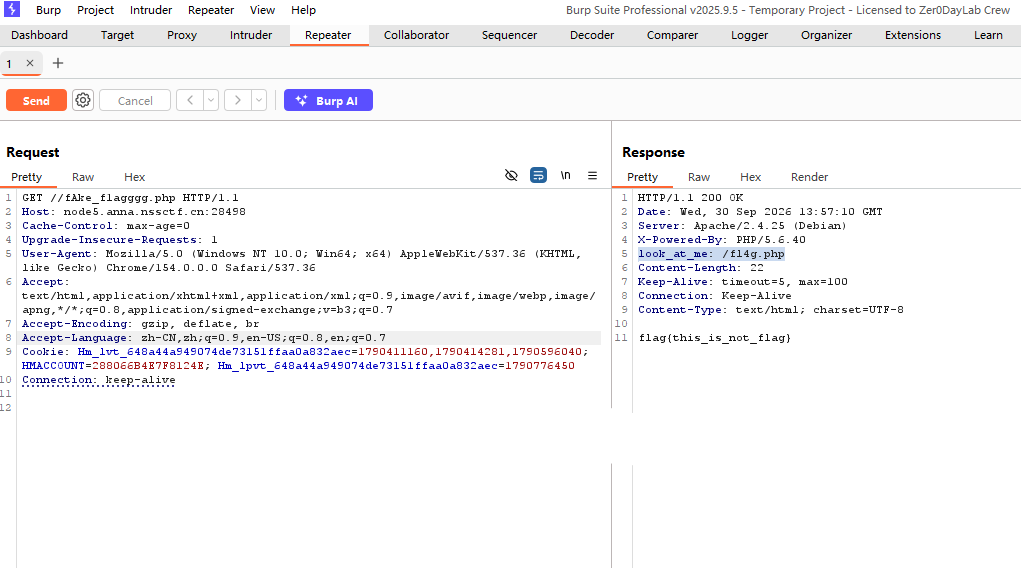Click the X-Powered-By: PHP/5.6.40 header
This screenshot has height=568, width=1021.
[721, 240]
